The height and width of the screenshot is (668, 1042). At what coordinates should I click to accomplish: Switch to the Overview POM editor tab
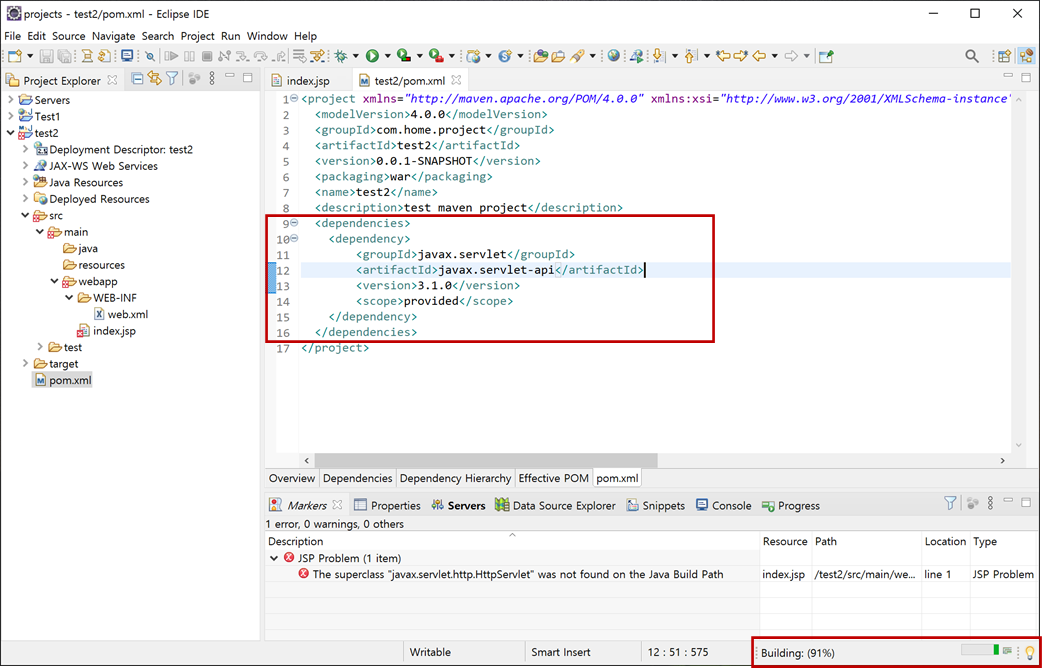292,478
